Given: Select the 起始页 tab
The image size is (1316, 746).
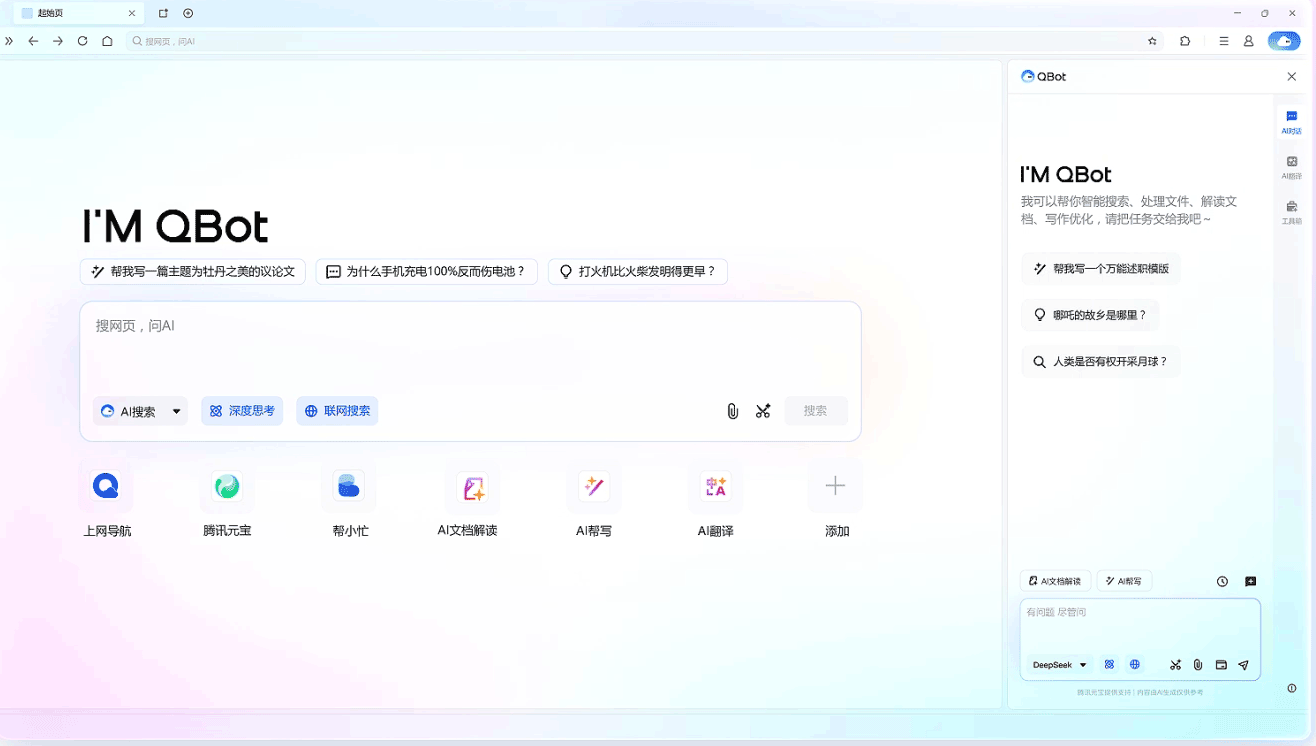Looking at the screenshot, I should tap(80, 13).
